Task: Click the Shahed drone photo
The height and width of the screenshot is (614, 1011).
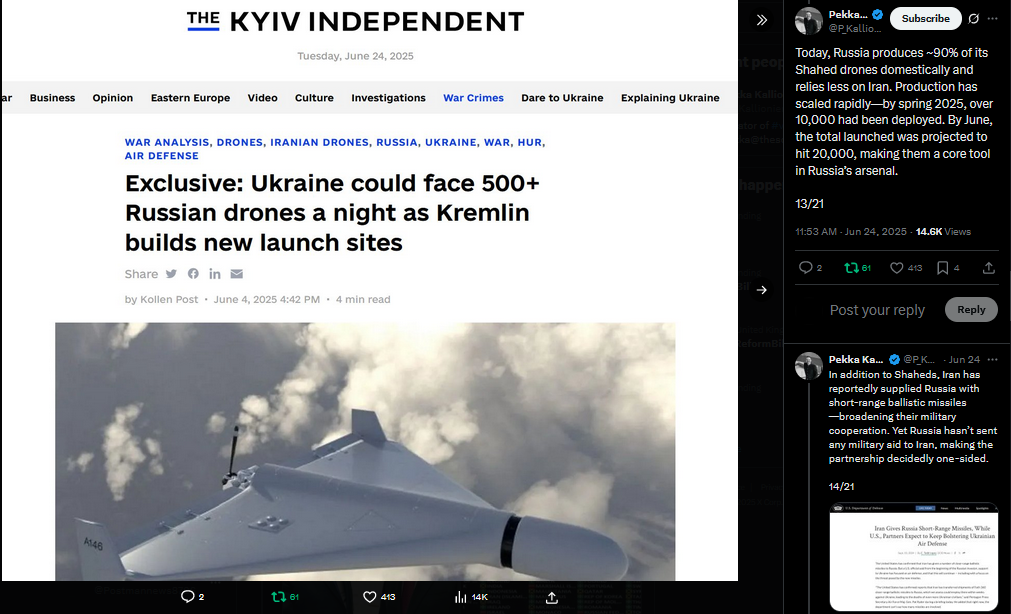Action: click(x=365, y=451)
